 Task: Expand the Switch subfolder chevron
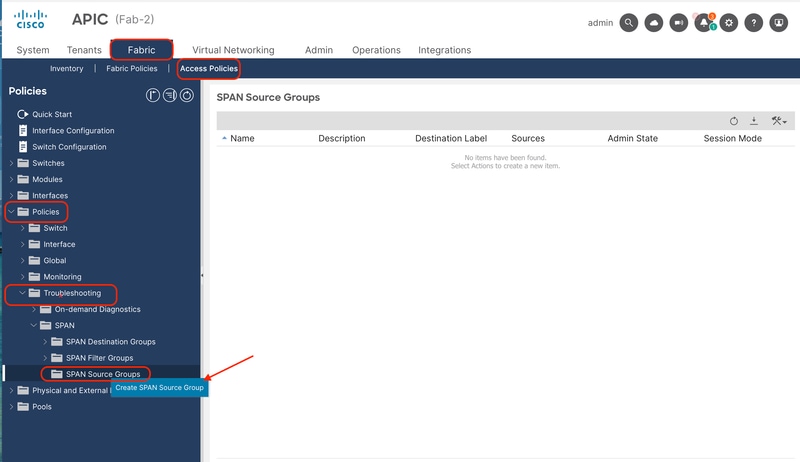[x=22, y=228]
